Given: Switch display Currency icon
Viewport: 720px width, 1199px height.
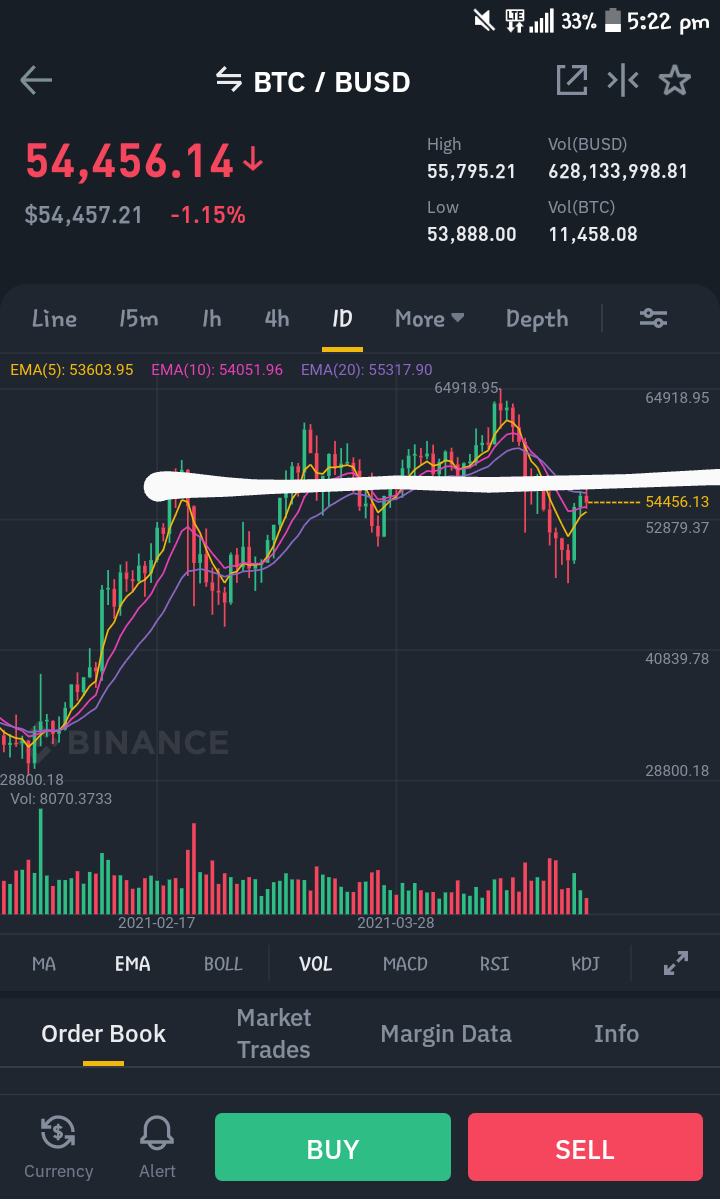Looking at the screenshot, I should [58, 1146].
